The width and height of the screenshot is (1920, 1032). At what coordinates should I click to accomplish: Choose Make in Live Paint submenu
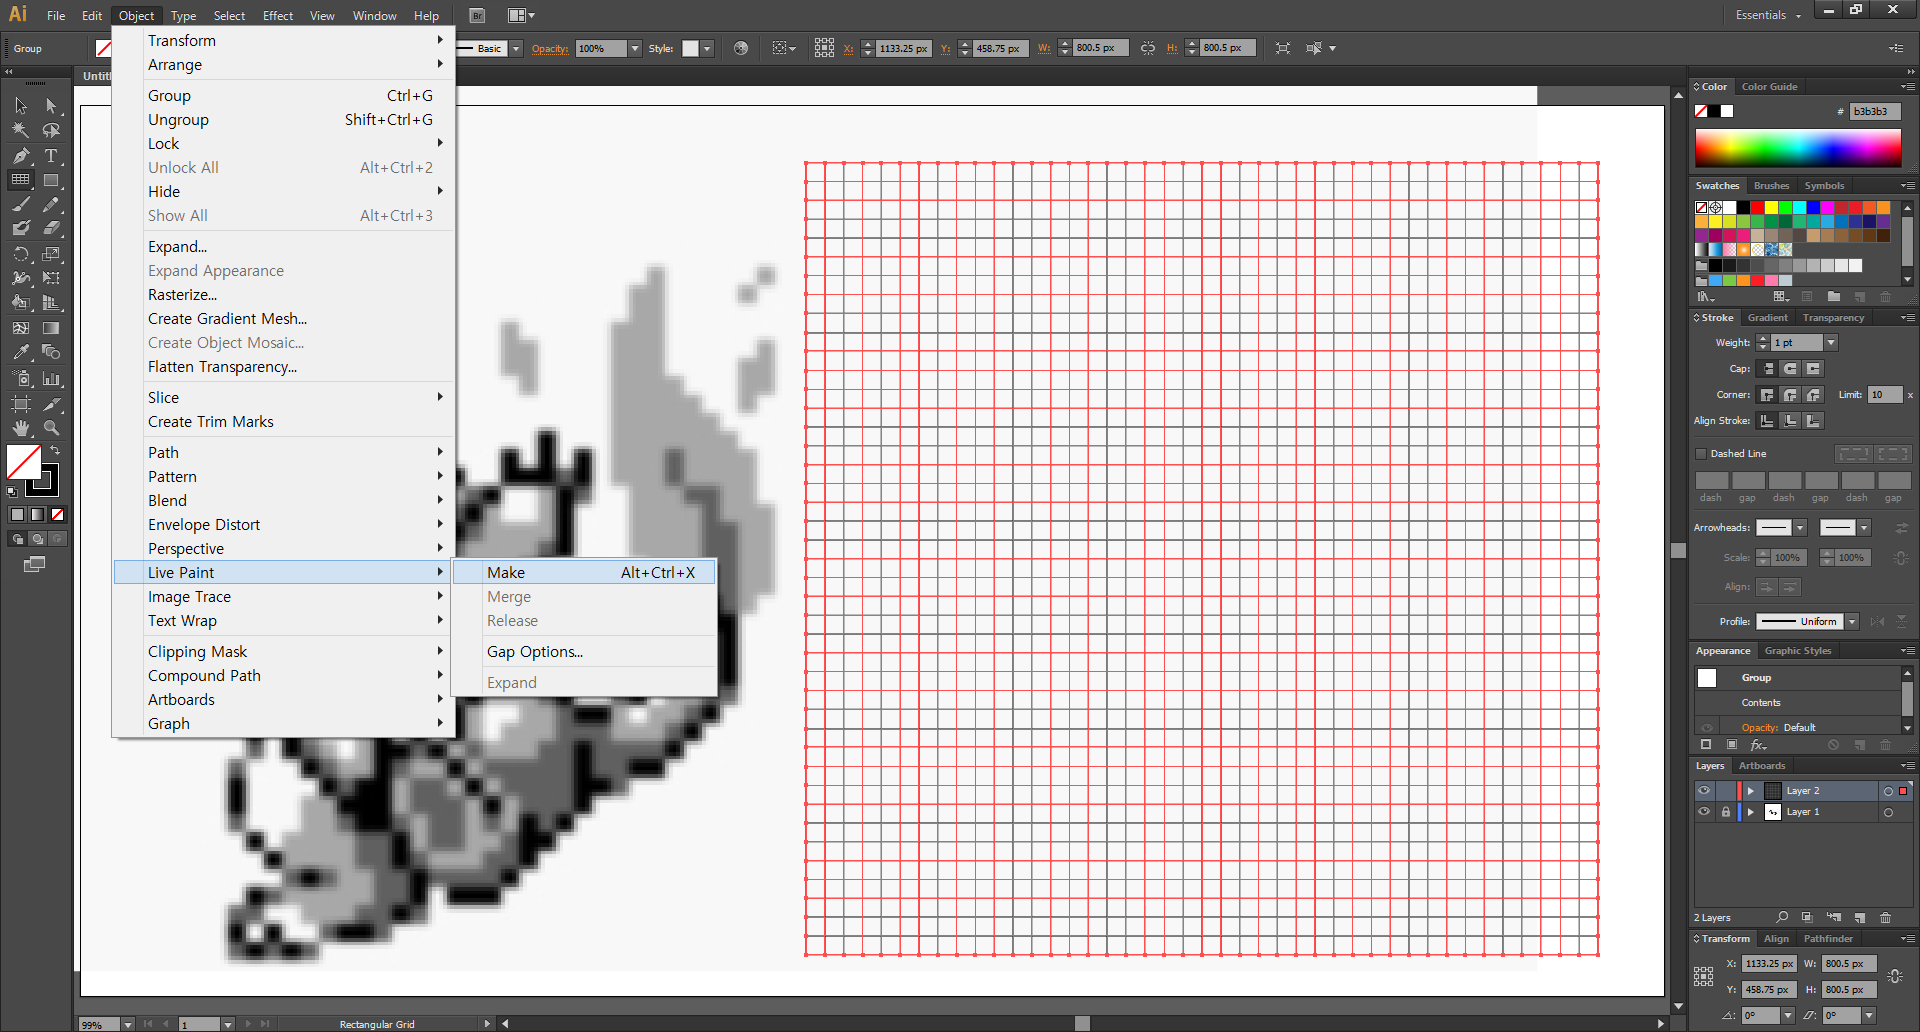tap(585, 572)
